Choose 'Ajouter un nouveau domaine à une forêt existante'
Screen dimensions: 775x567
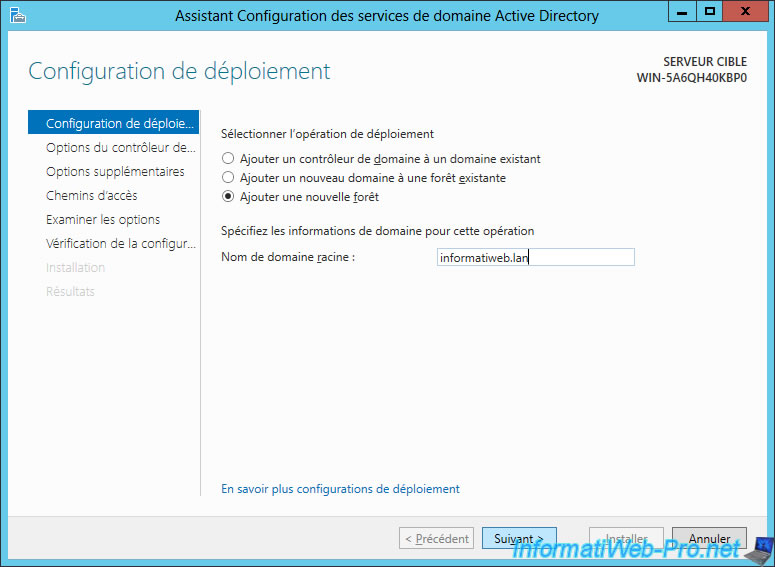coord(229,178)
